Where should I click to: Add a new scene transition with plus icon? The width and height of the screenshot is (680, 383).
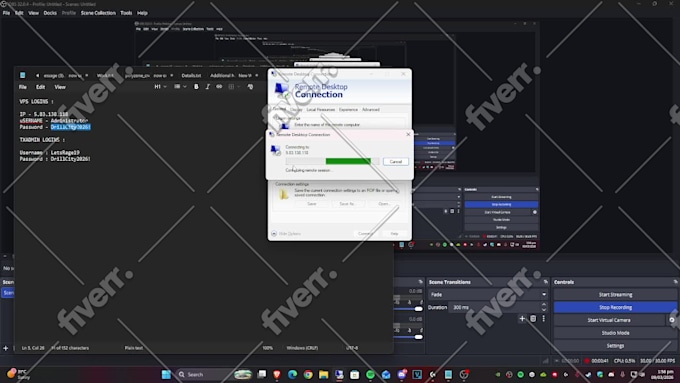pos(522,319)
